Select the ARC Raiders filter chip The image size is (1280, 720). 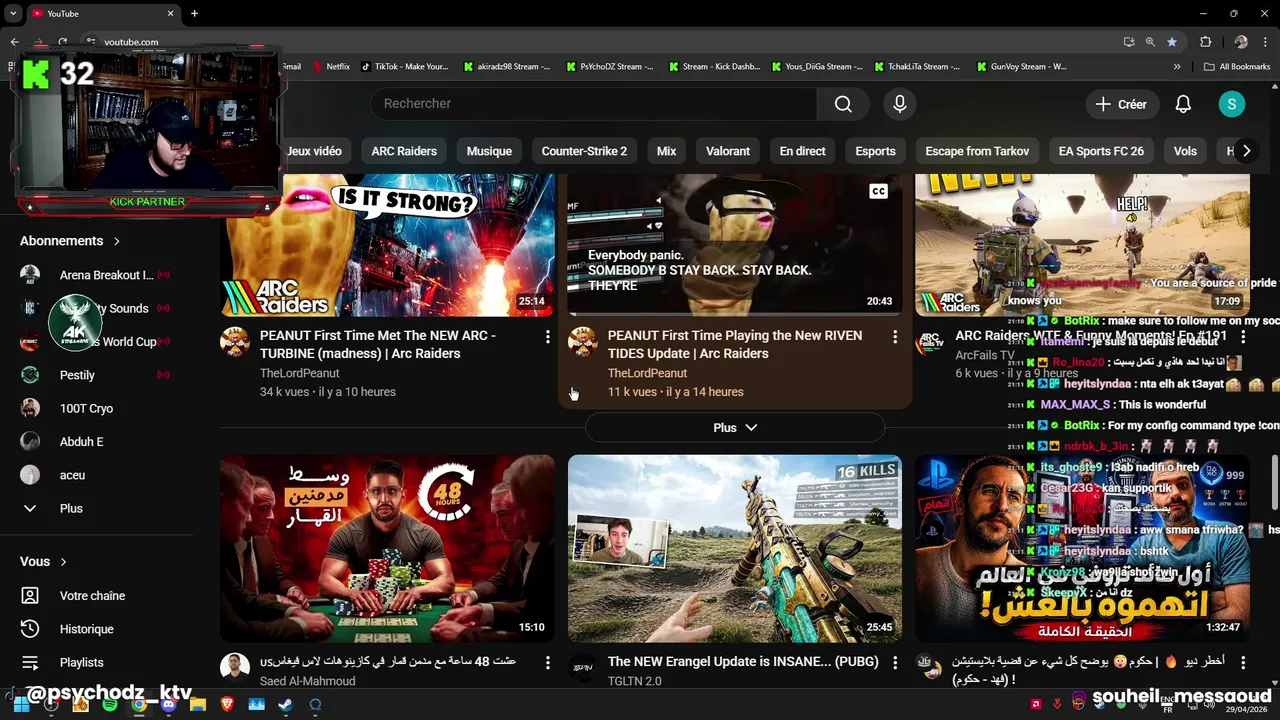pos(404,151)
